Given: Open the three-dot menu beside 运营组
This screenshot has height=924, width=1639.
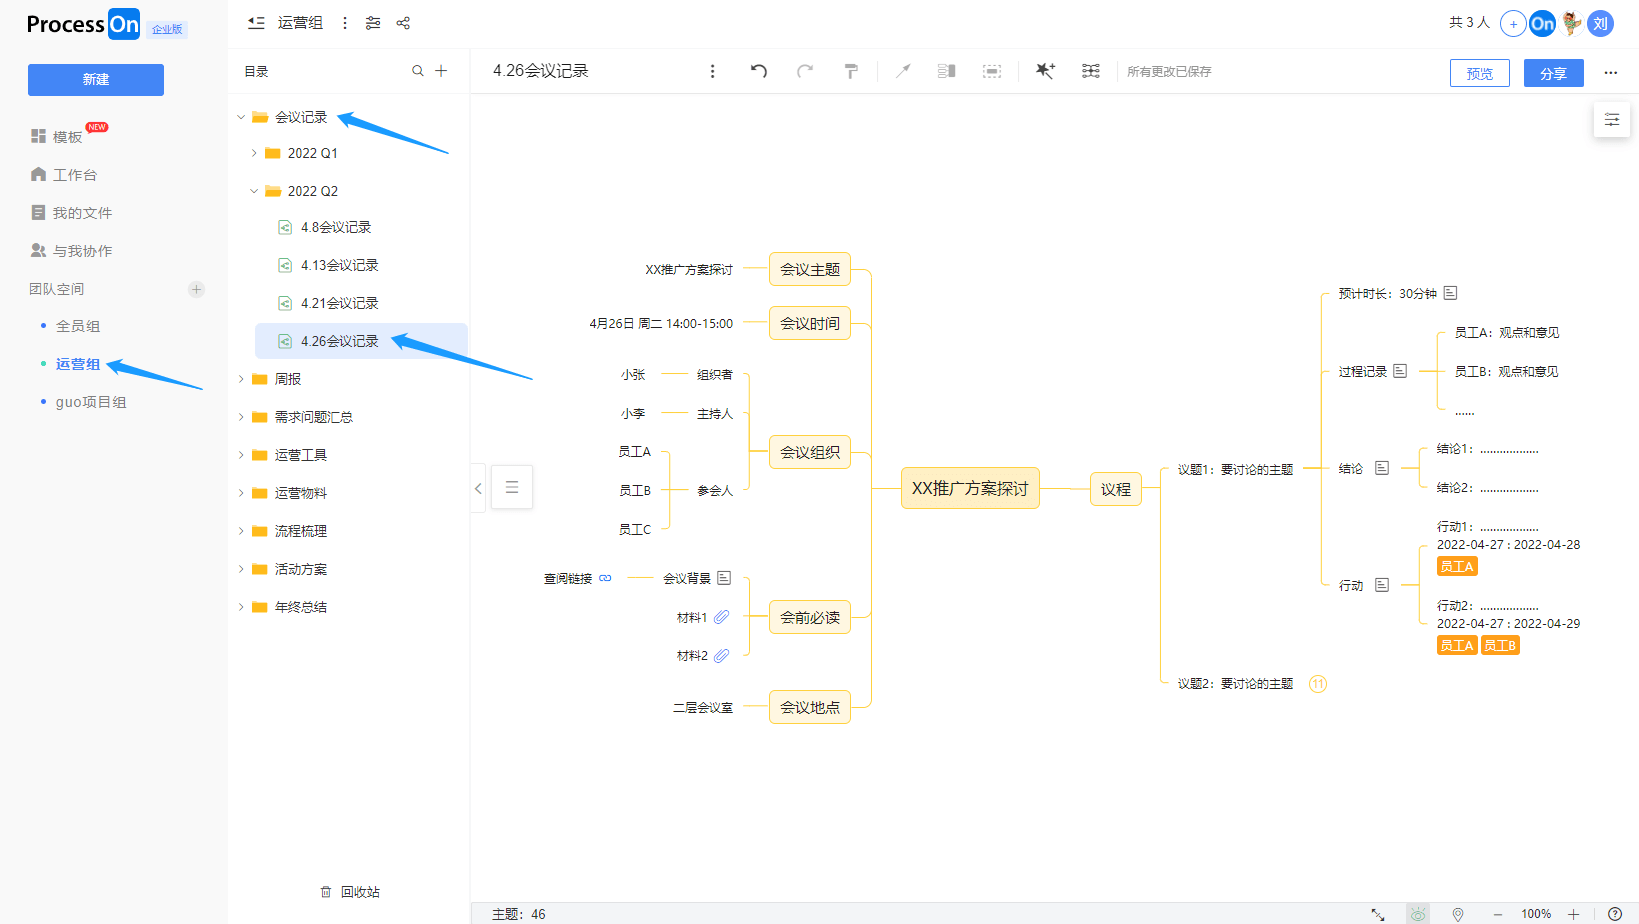Looking at the screenshot, I should click(x=344, y=23).
